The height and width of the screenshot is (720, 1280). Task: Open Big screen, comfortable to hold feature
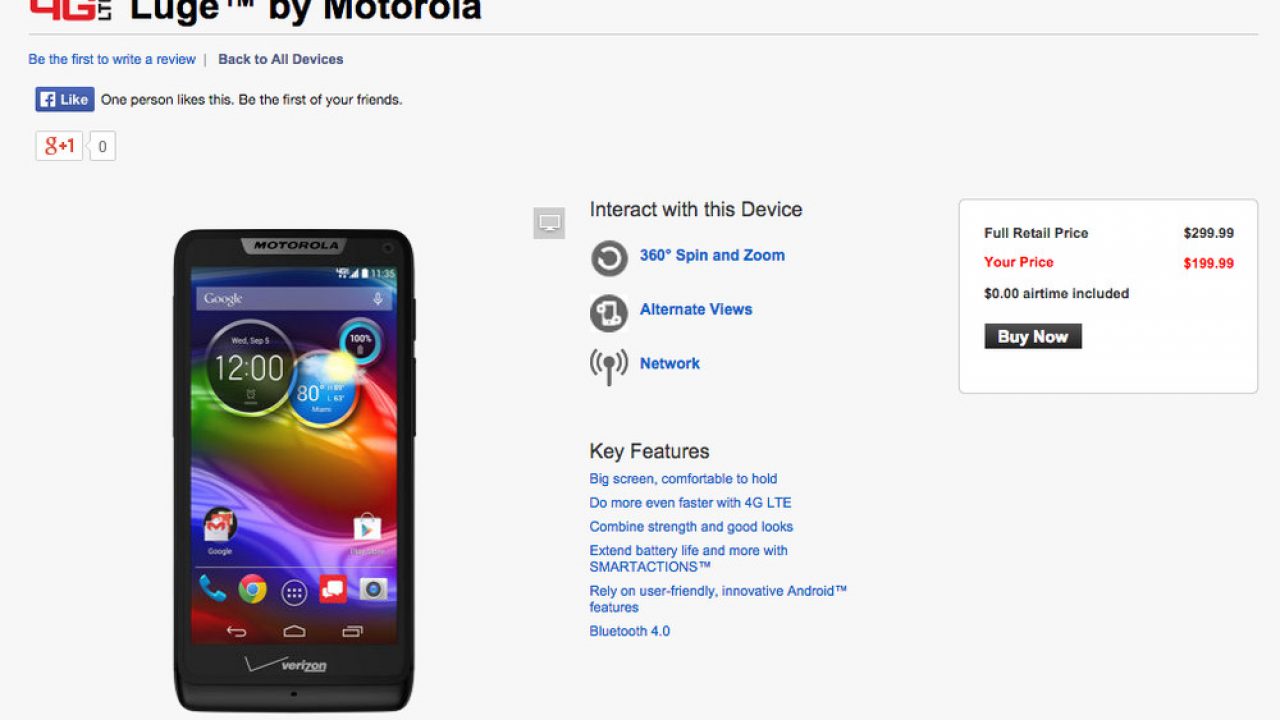[683, 479]
